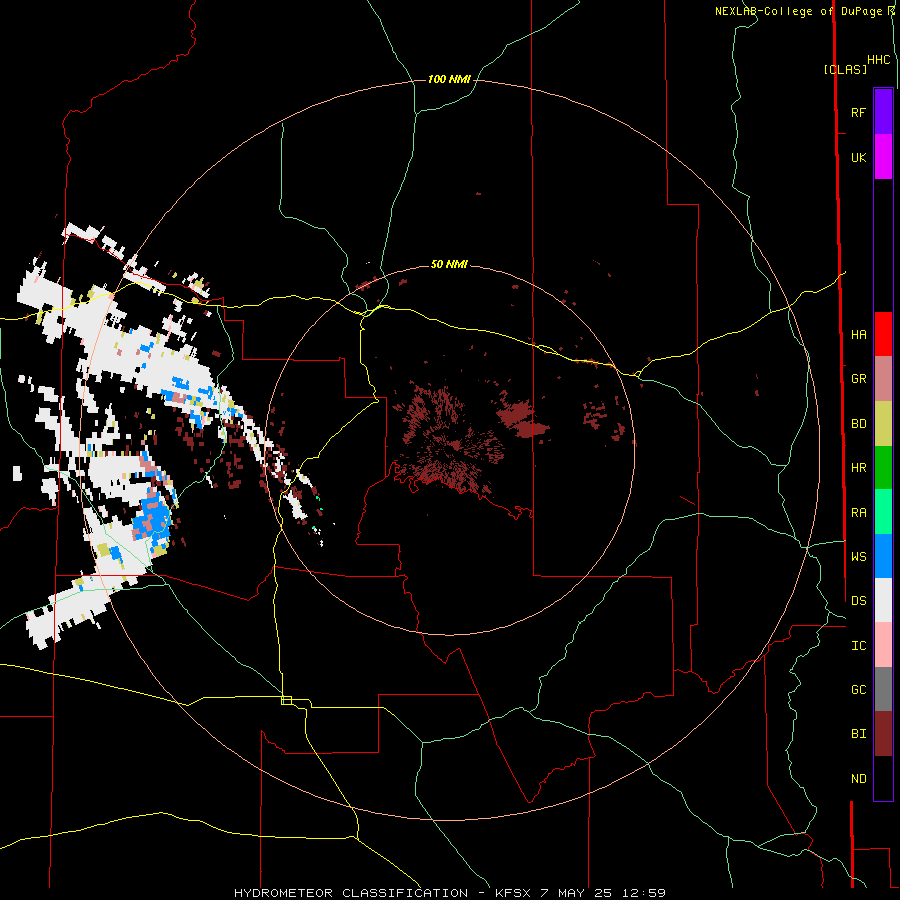The height and width of the screenshot is (900, 900).
Task: Click the "ND" legend label
Action: [x=858, y=779]
